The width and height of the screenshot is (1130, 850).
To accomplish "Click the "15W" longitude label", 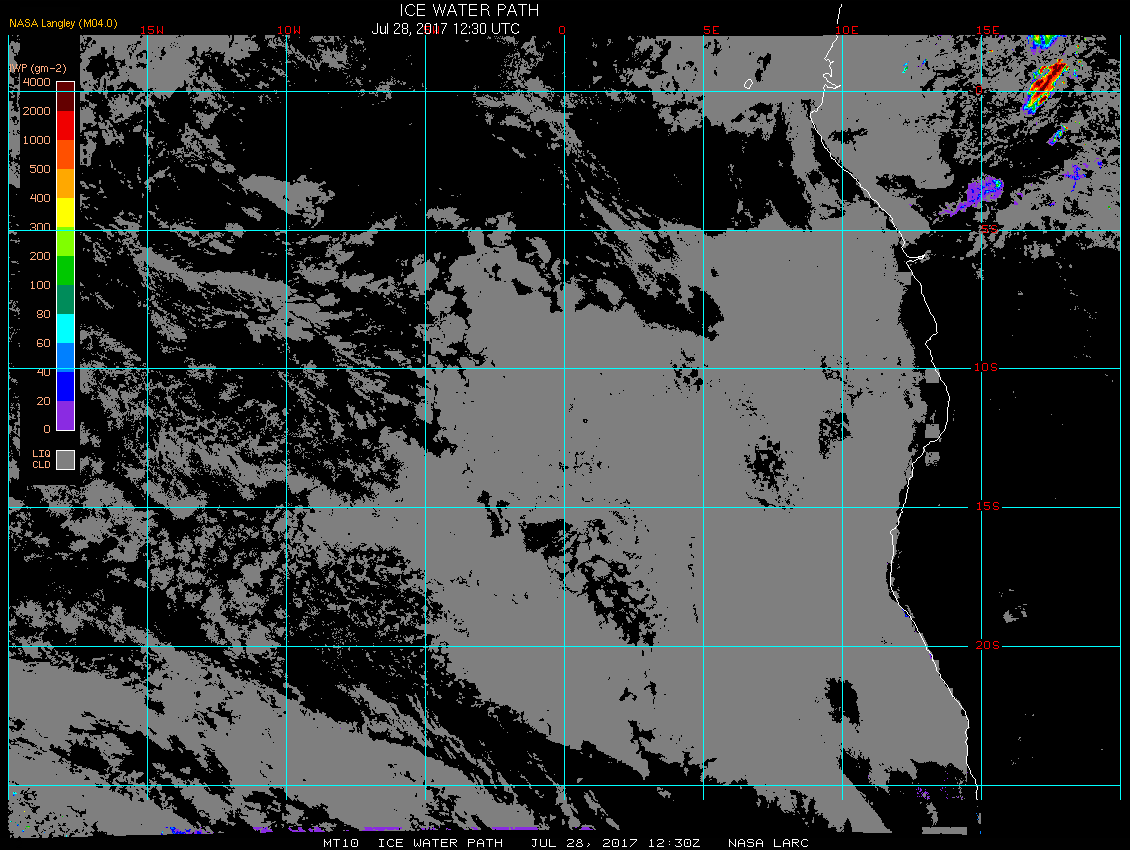I will point(152,30).
